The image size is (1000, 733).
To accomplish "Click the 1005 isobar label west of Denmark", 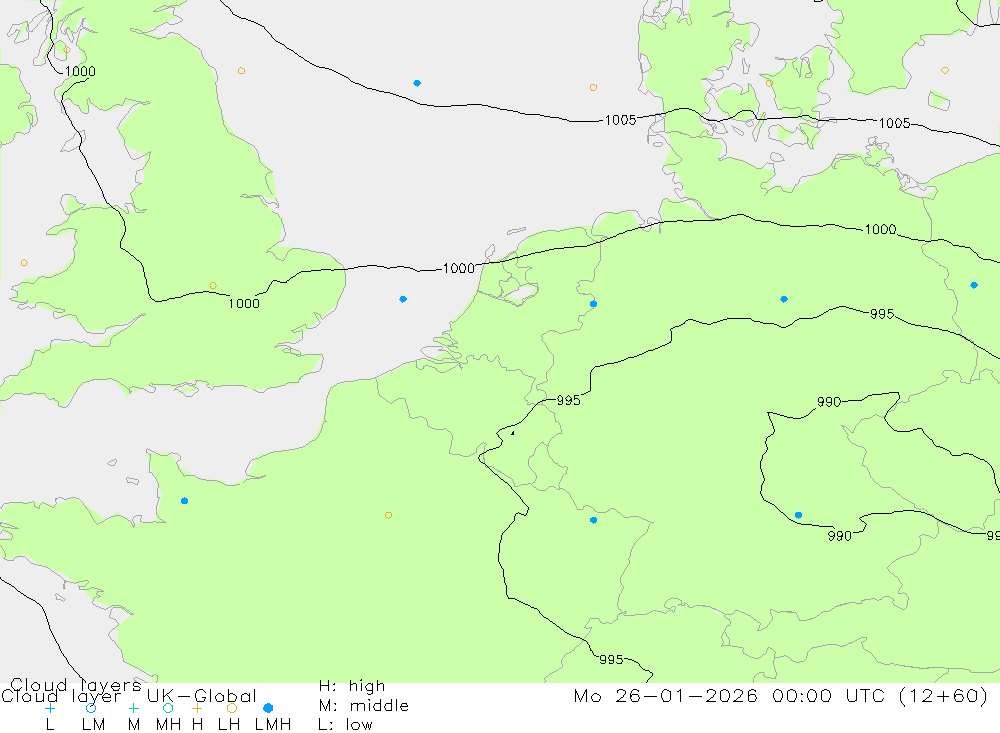I will tap(620, 120).
